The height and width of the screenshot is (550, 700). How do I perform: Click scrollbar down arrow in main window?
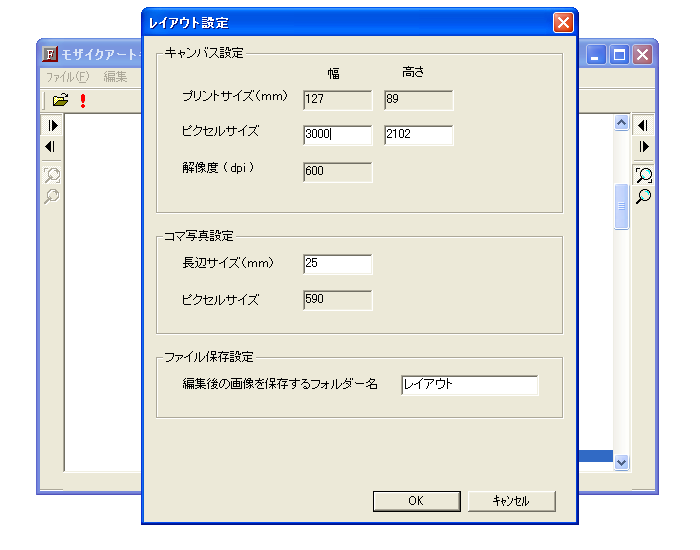621,462
